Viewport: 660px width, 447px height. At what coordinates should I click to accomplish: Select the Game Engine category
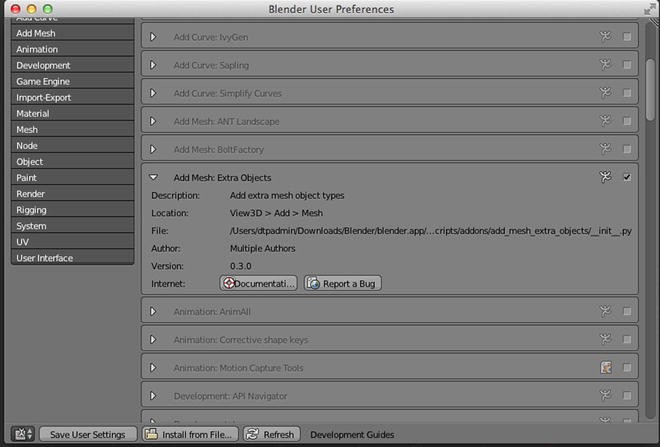pos(72,81)
